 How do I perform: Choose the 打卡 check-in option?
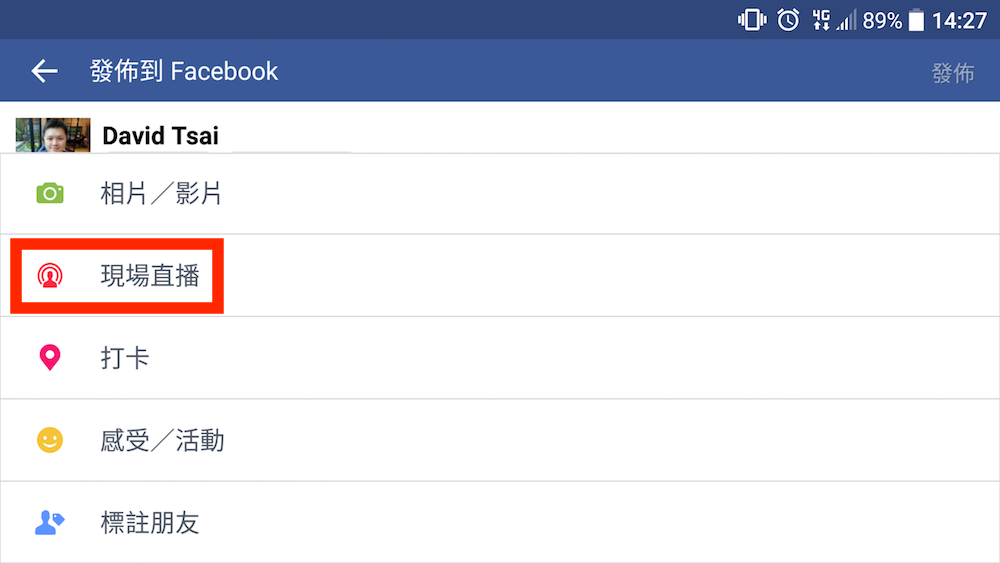click(x=125, y=358)
